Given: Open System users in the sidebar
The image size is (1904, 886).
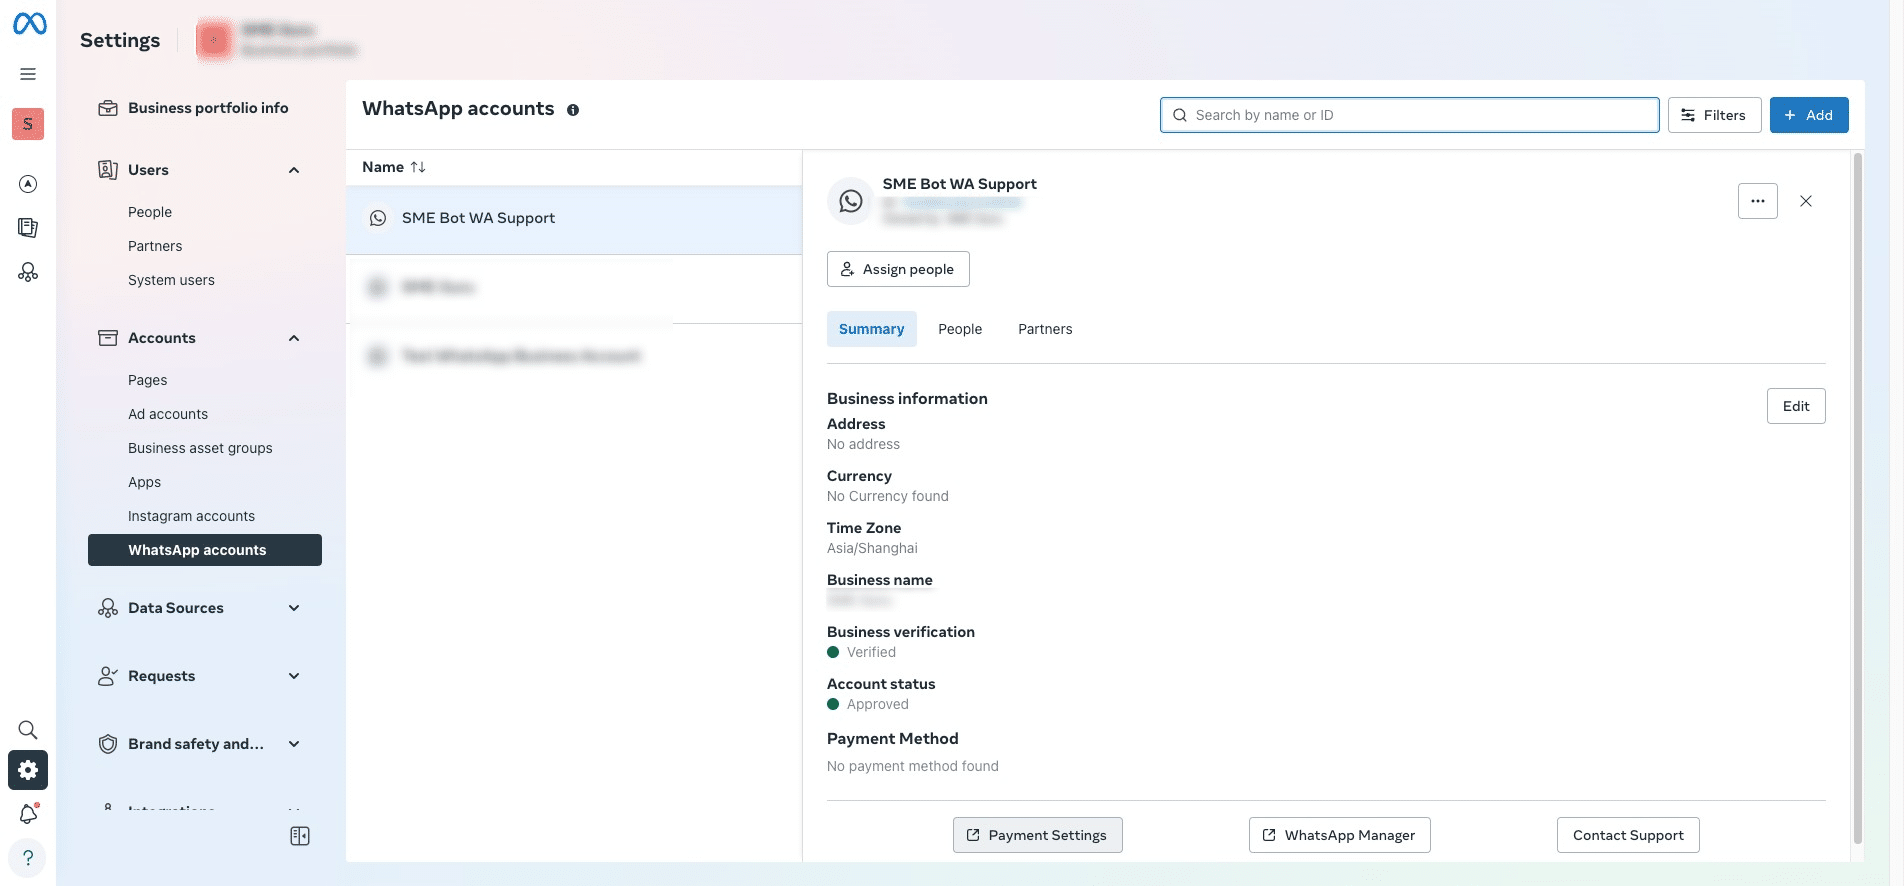Looking at the screenshot, I should (x=171, y=280).
